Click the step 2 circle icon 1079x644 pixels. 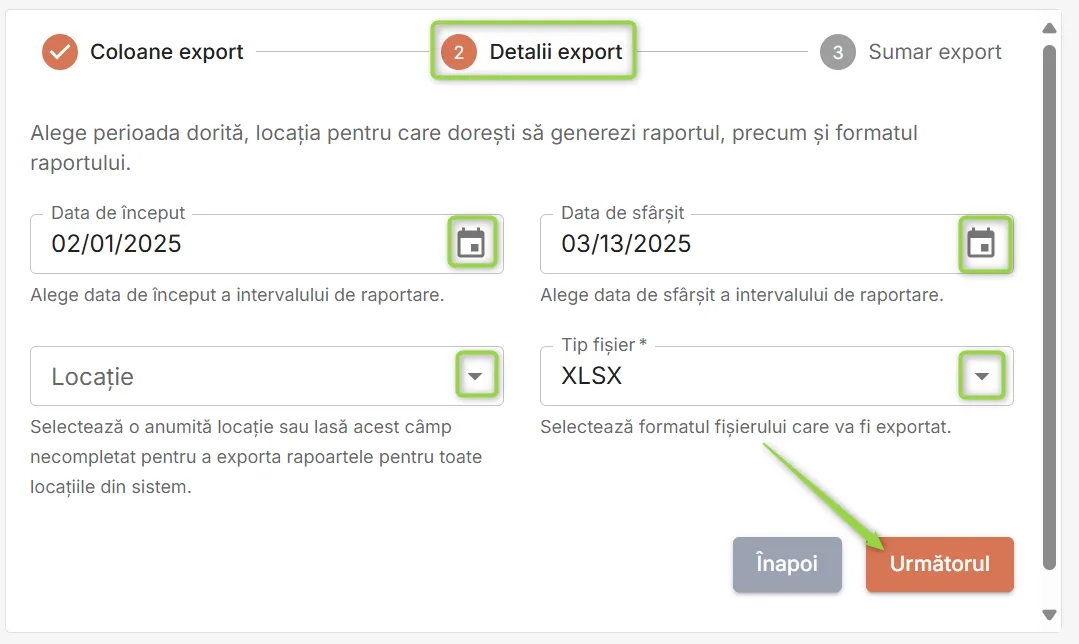[x=458, y=52]
